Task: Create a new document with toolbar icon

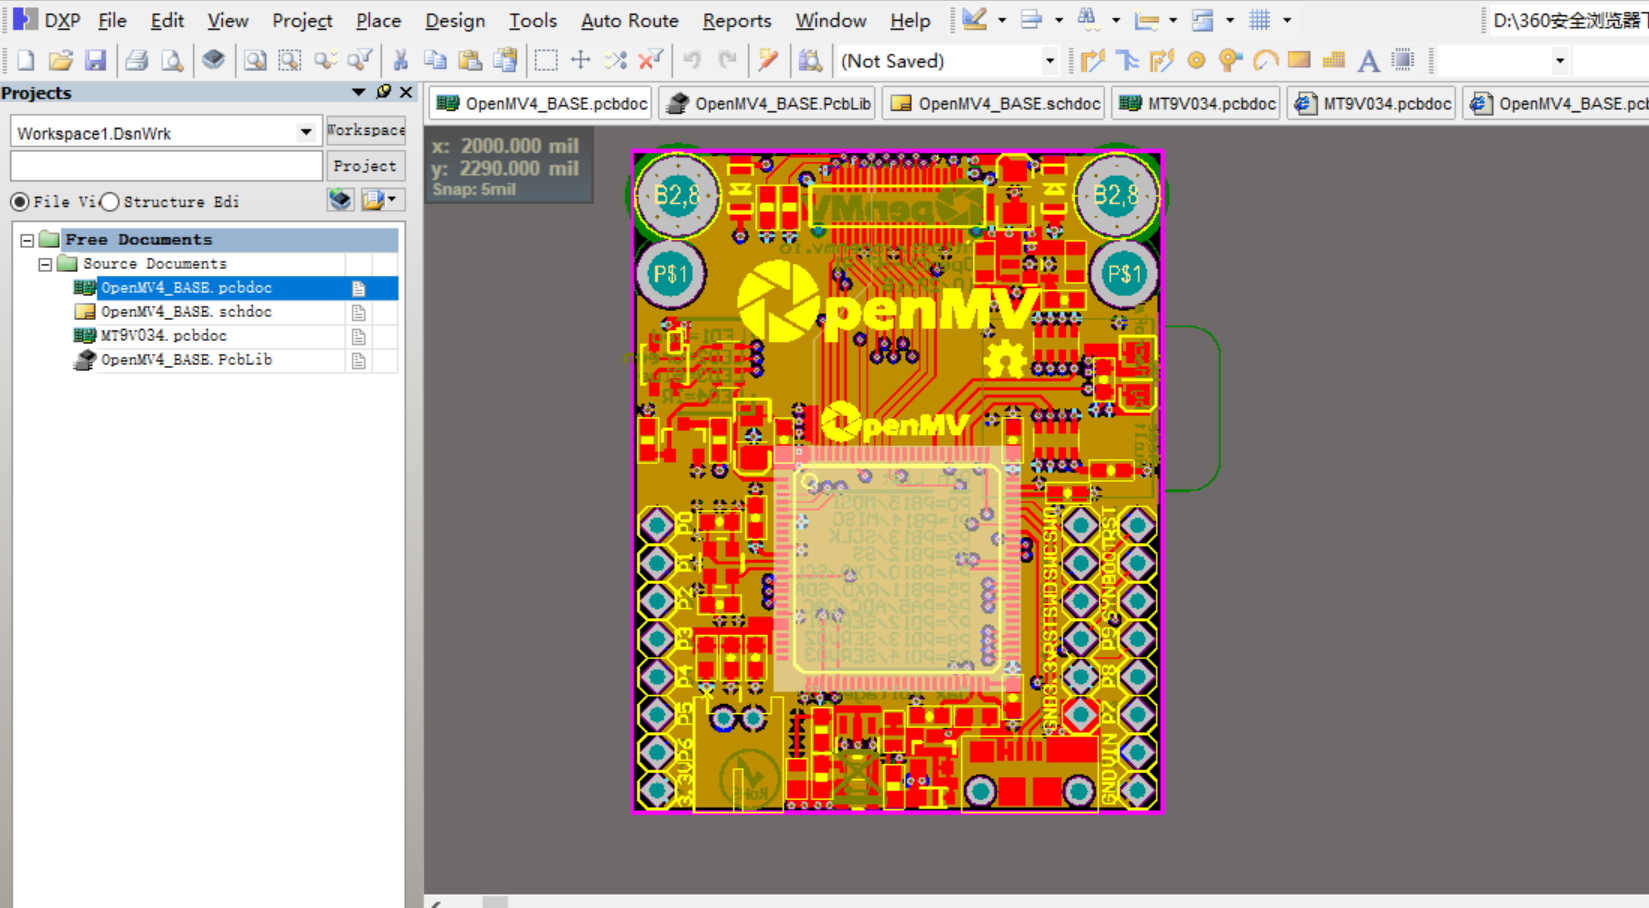Action: [25, 61]
